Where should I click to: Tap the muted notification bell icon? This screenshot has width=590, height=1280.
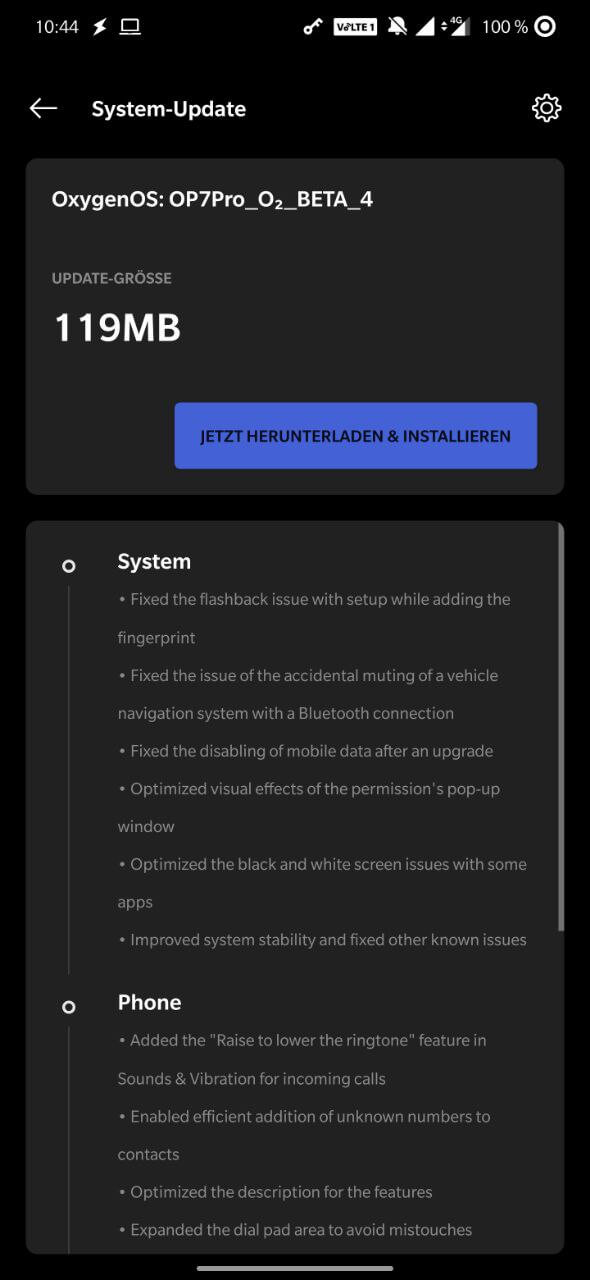pos(397,27)
